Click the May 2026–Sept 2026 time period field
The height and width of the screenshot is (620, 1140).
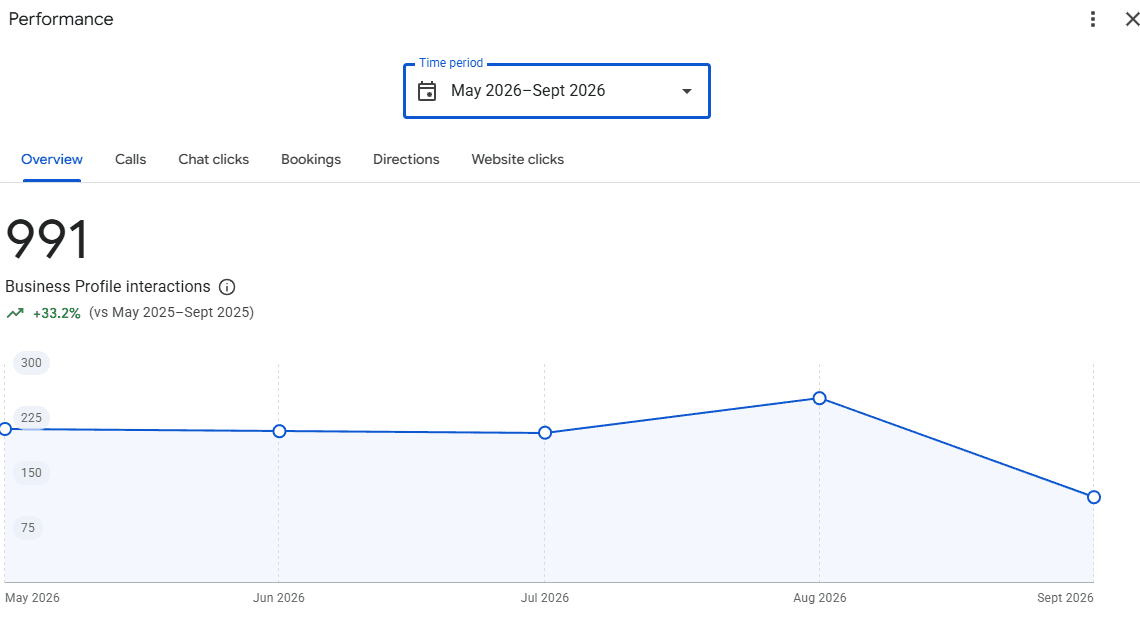tap(557, 91)
